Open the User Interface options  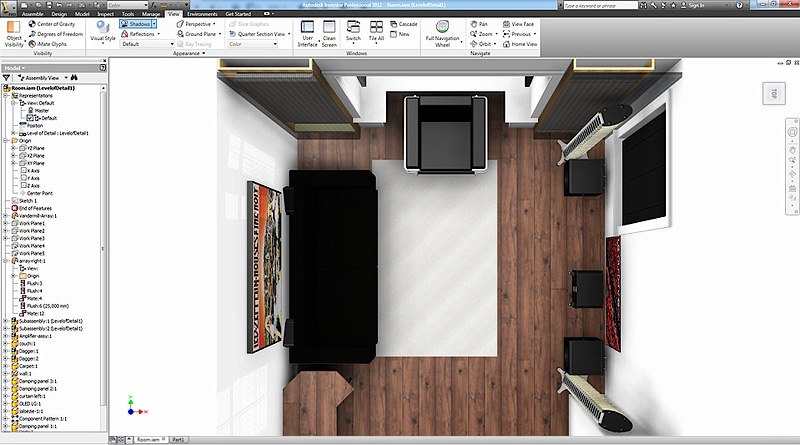[307, 31]
